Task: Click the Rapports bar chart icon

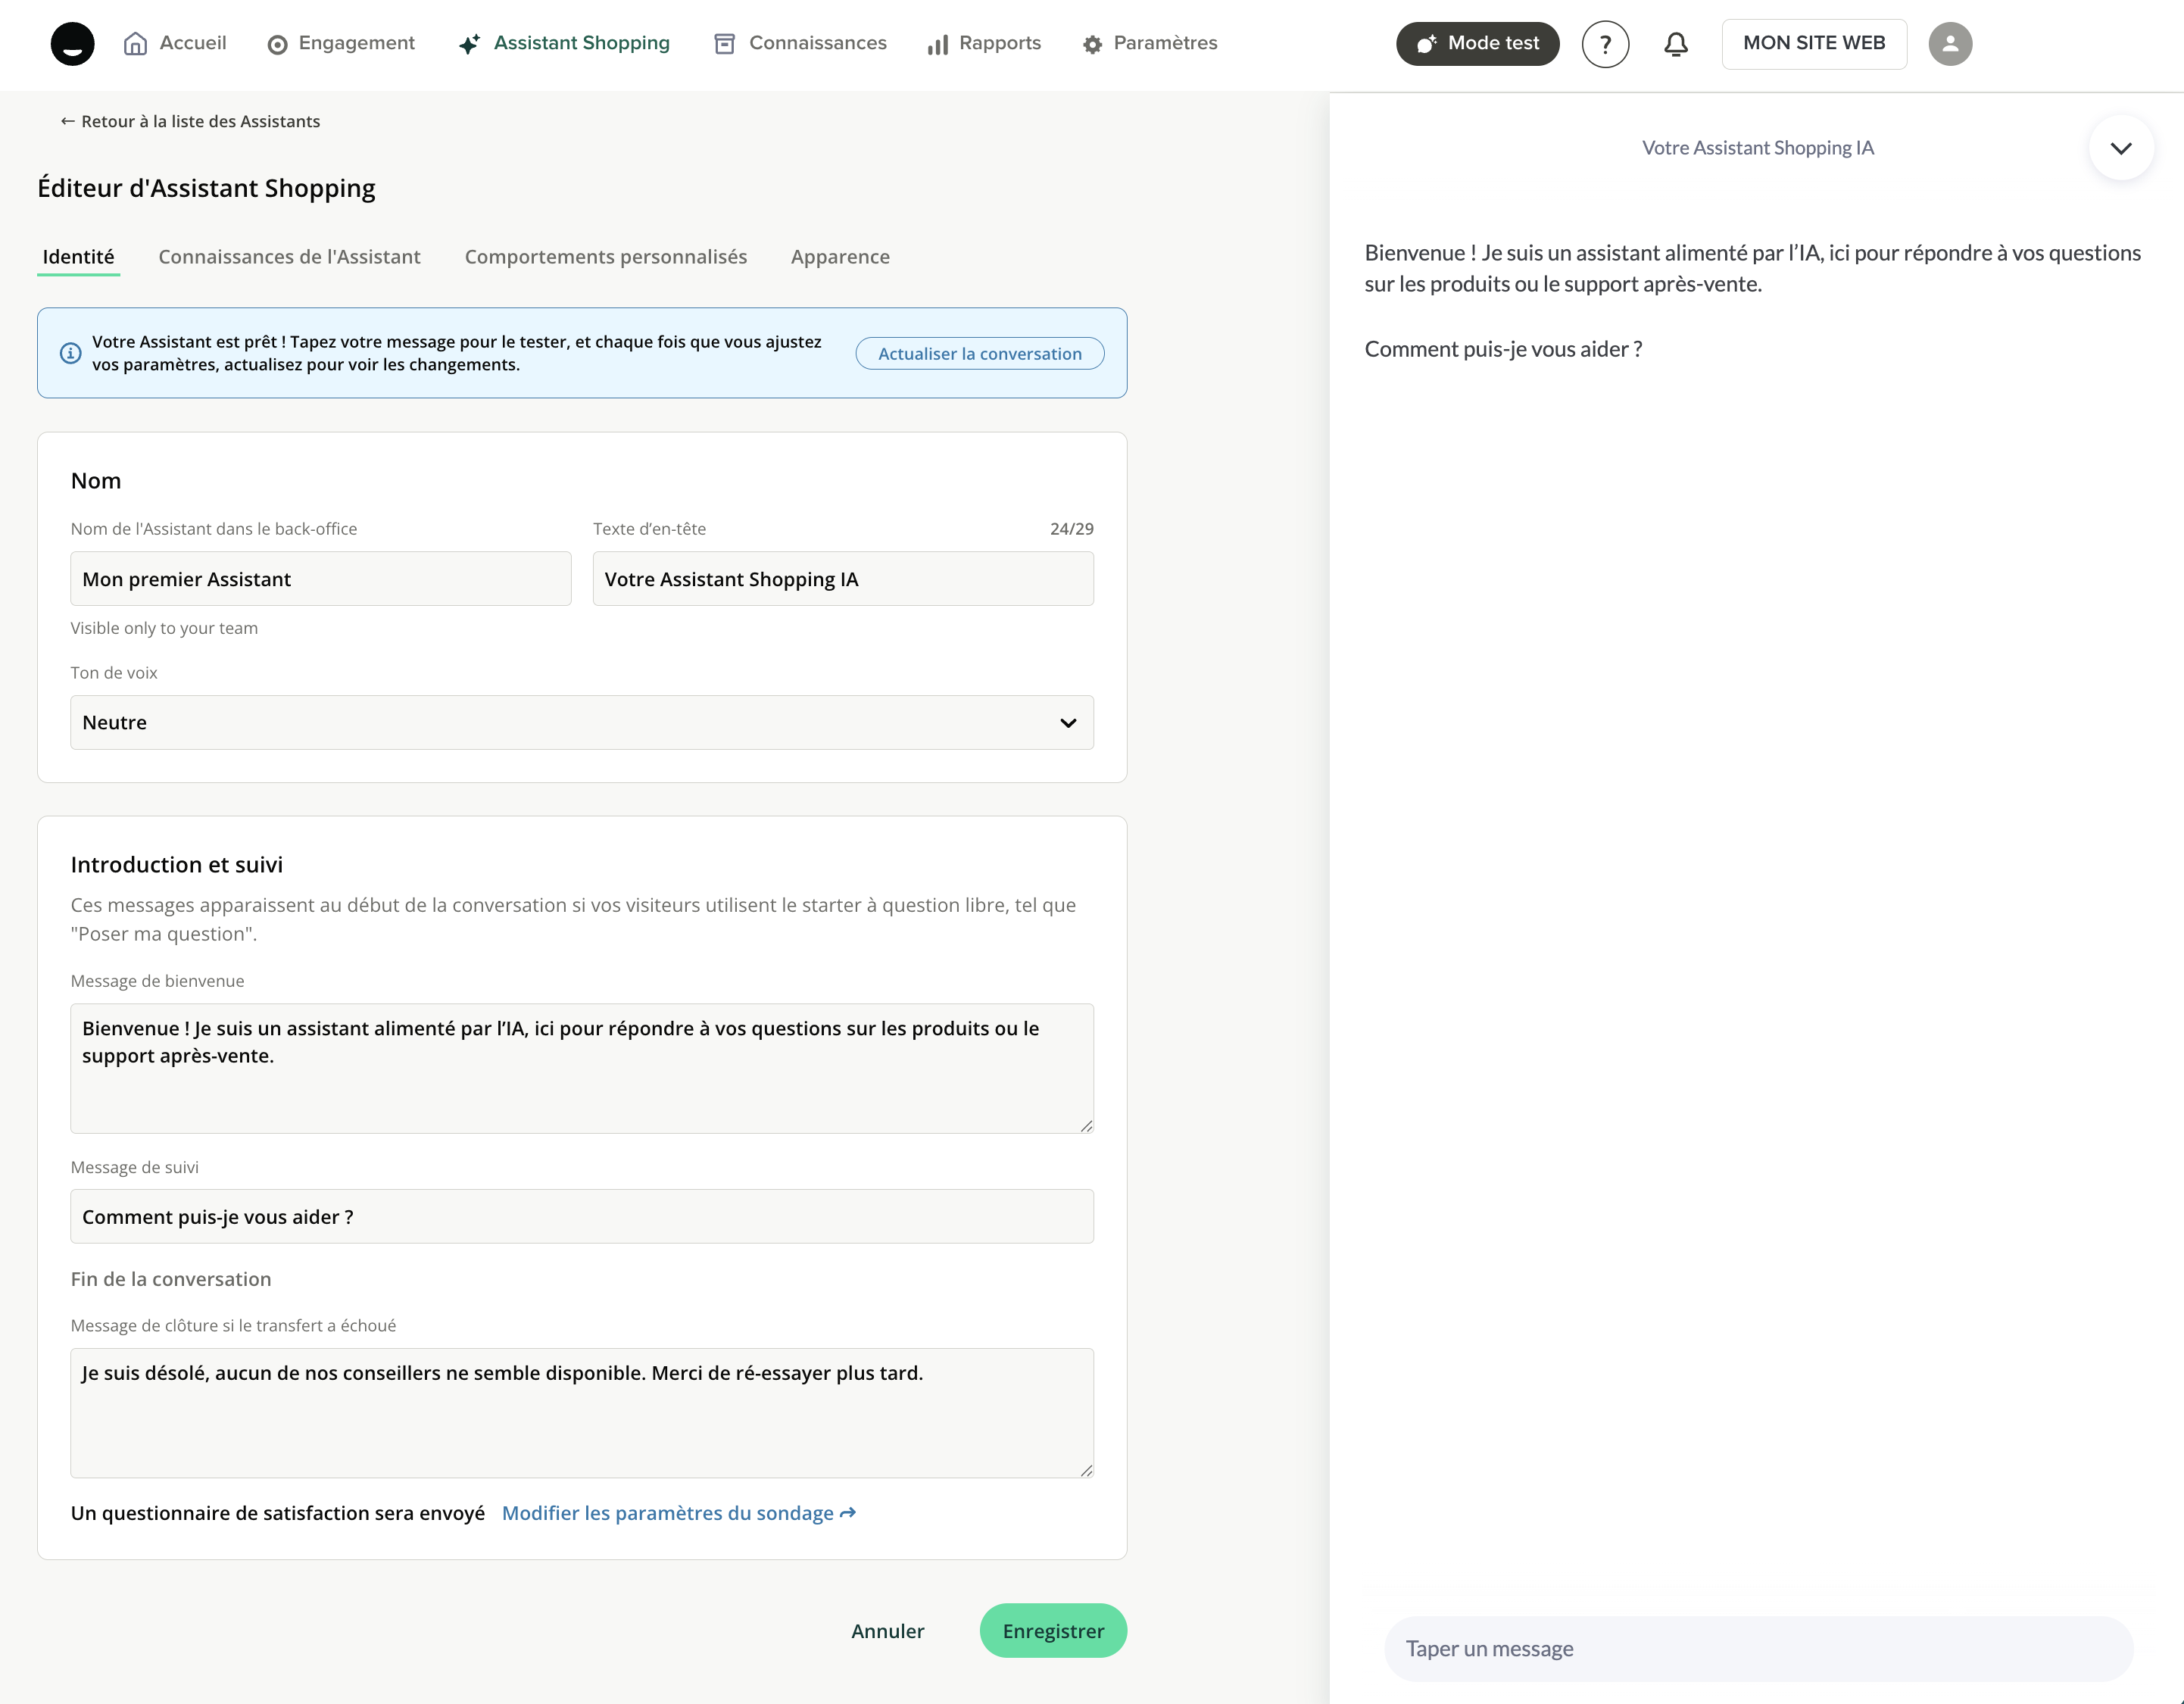Action: click(937, 45)
